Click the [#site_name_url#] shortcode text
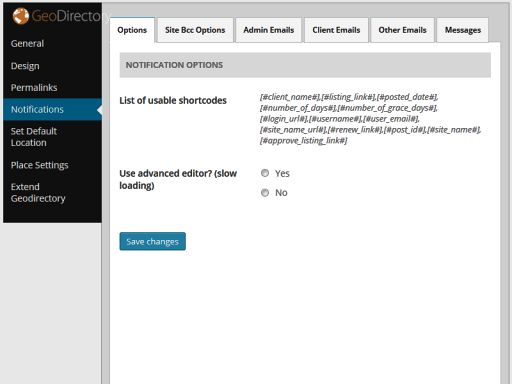The height and width of the screenshot is (384, 512). click(x=293, y=130)
